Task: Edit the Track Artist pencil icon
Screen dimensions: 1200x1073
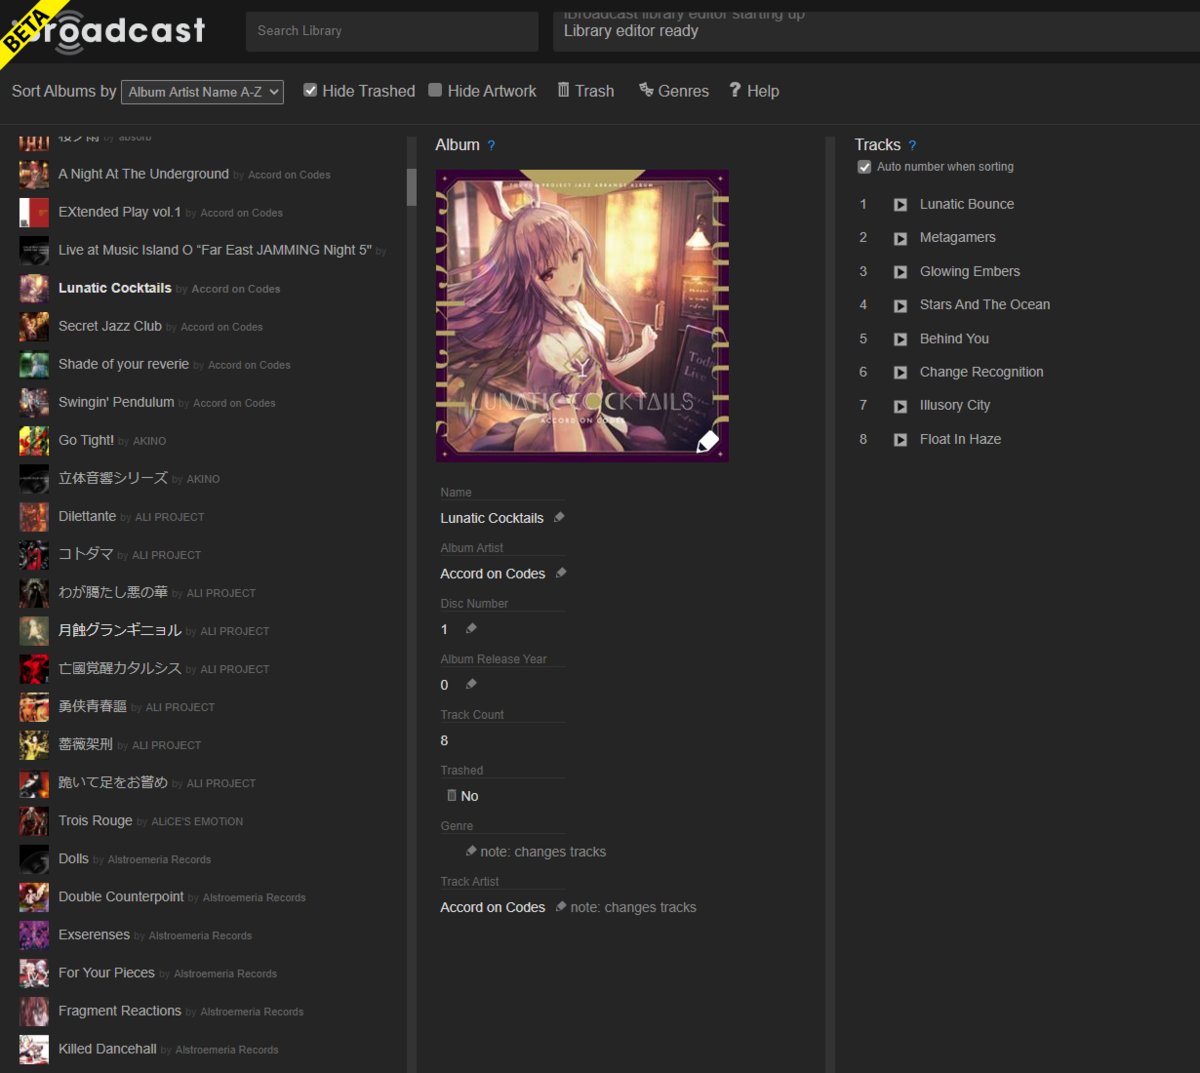Action: pyautogui.click(x=561, y=907)
